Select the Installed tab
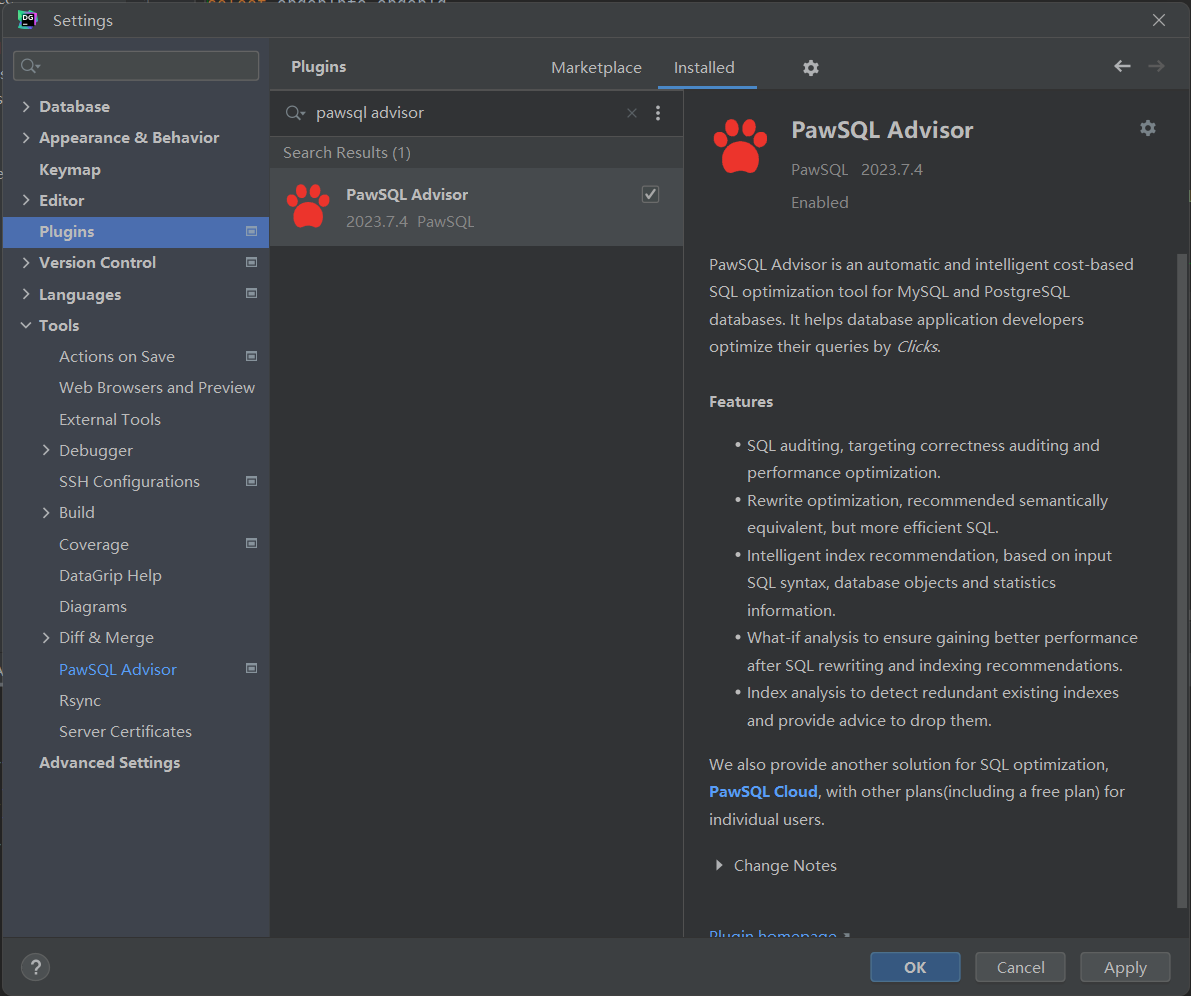The height and width of the screenshot is (996, 1191). (704, 68)
